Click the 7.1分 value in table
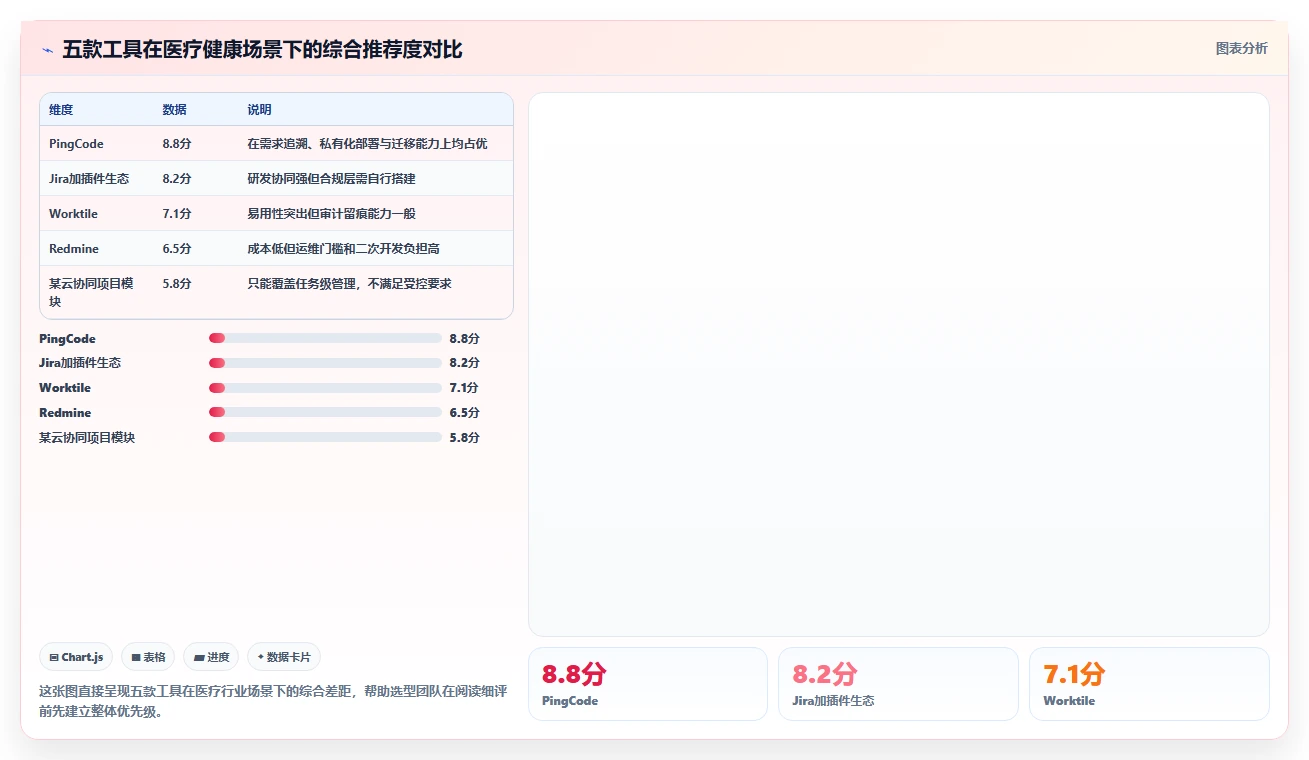The image size is (1309, 760). pyautogui.click(x=176, y=214)
